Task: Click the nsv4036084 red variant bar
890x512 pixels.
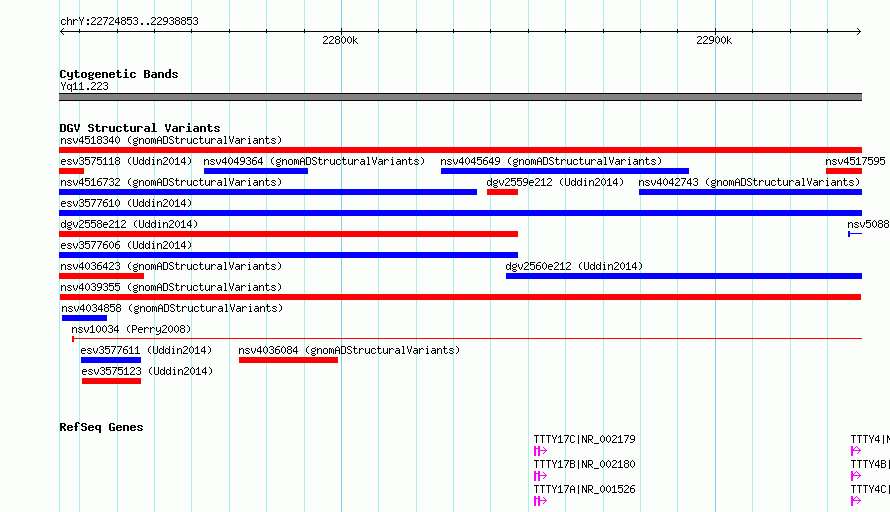Action: (288, 360)
